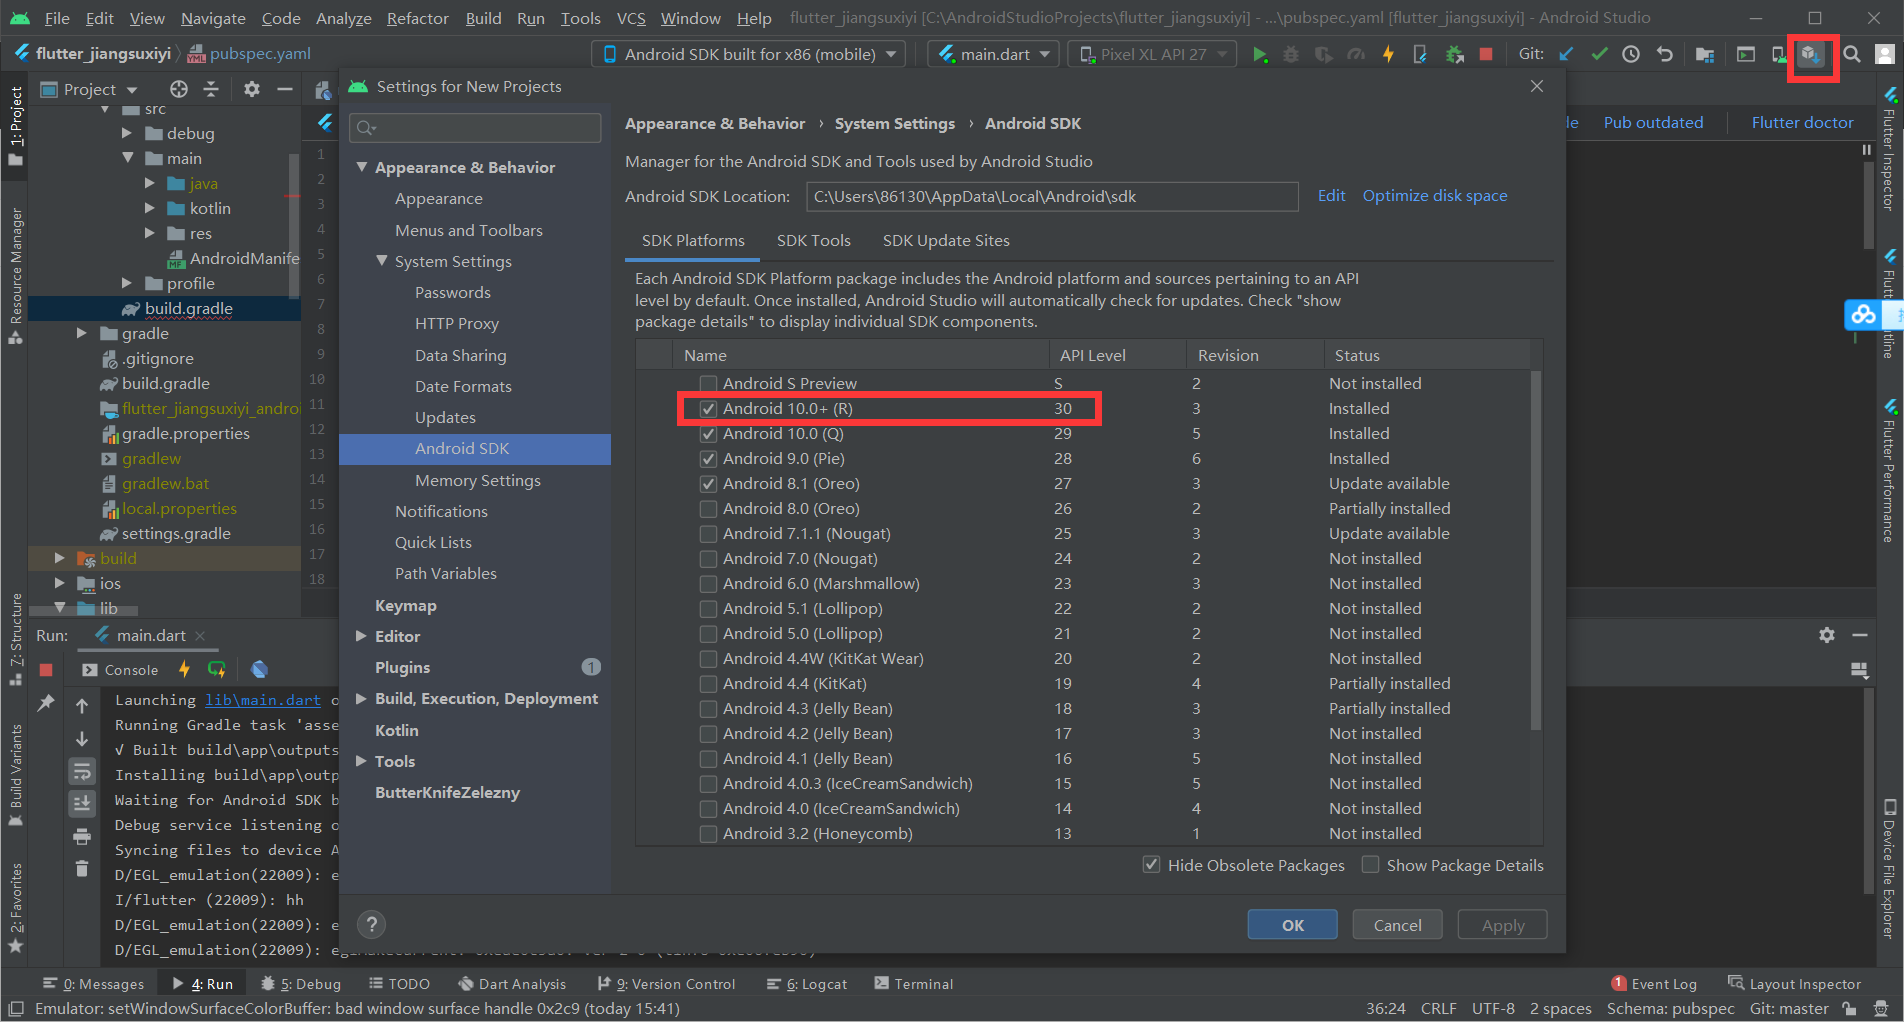Image resolution: width=1904 pixels, height=1022 pixels.
Task: Switch to the SDK Tools tab
Action: click(x=813, y=240)
